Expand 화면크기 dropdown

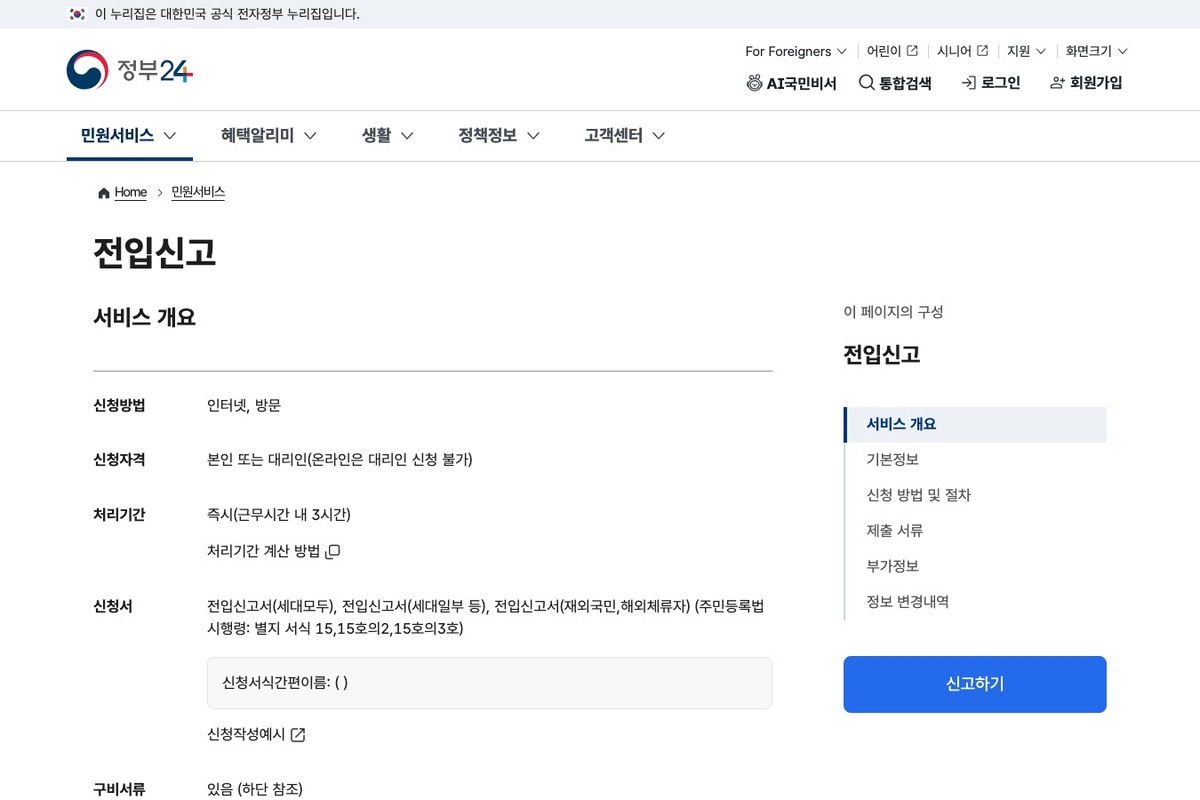click(1096, 51)
